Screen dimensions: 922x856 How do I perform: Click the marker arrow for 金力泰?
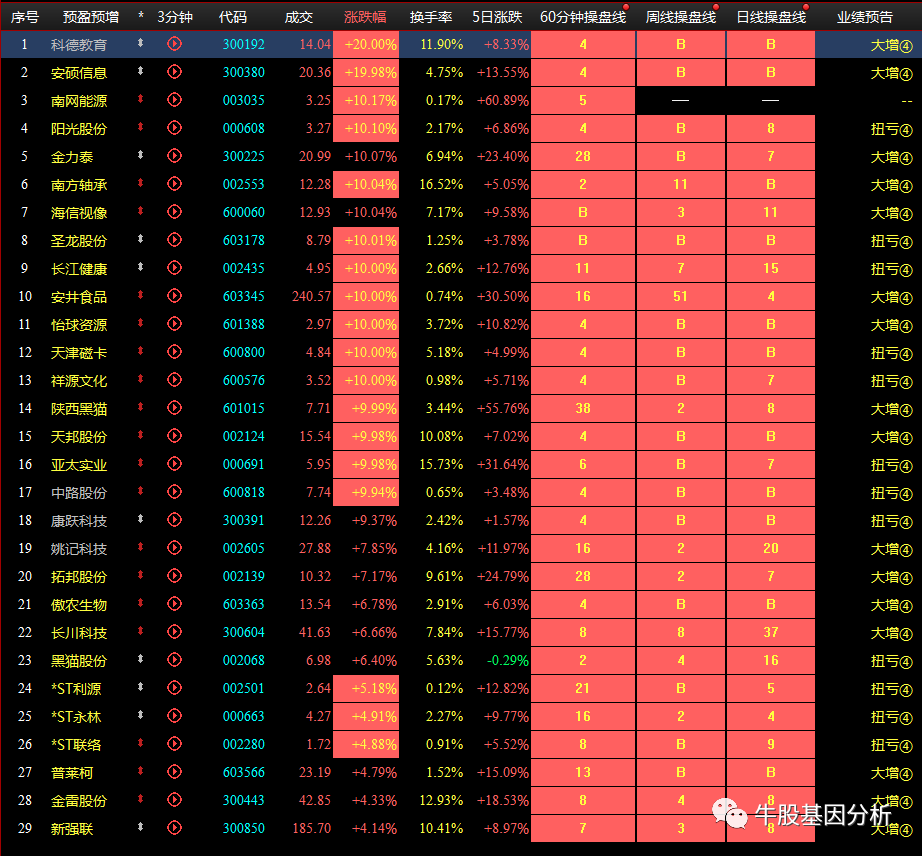(x=141, y=155)
